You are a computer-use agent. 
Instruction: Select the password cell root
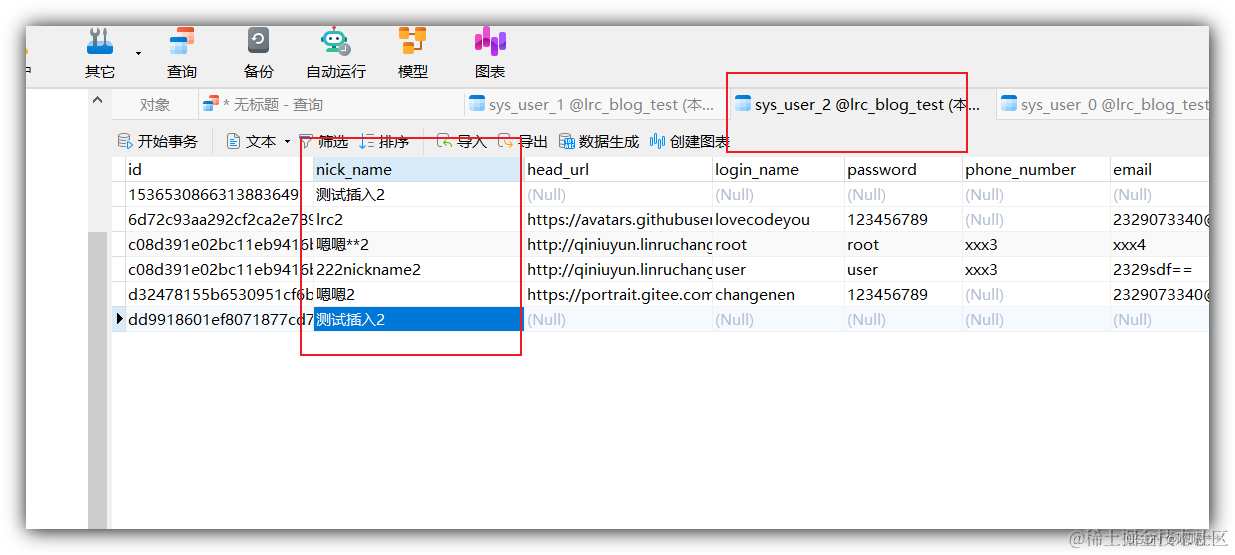coord(903,244)
